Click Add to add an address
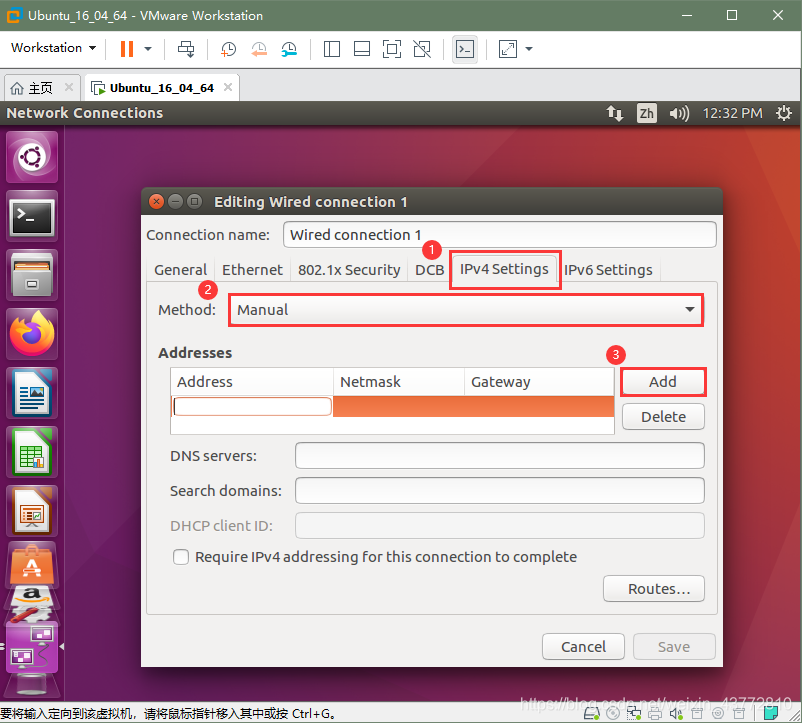This screenshot has height=723, width=802. tap(663, 381)
